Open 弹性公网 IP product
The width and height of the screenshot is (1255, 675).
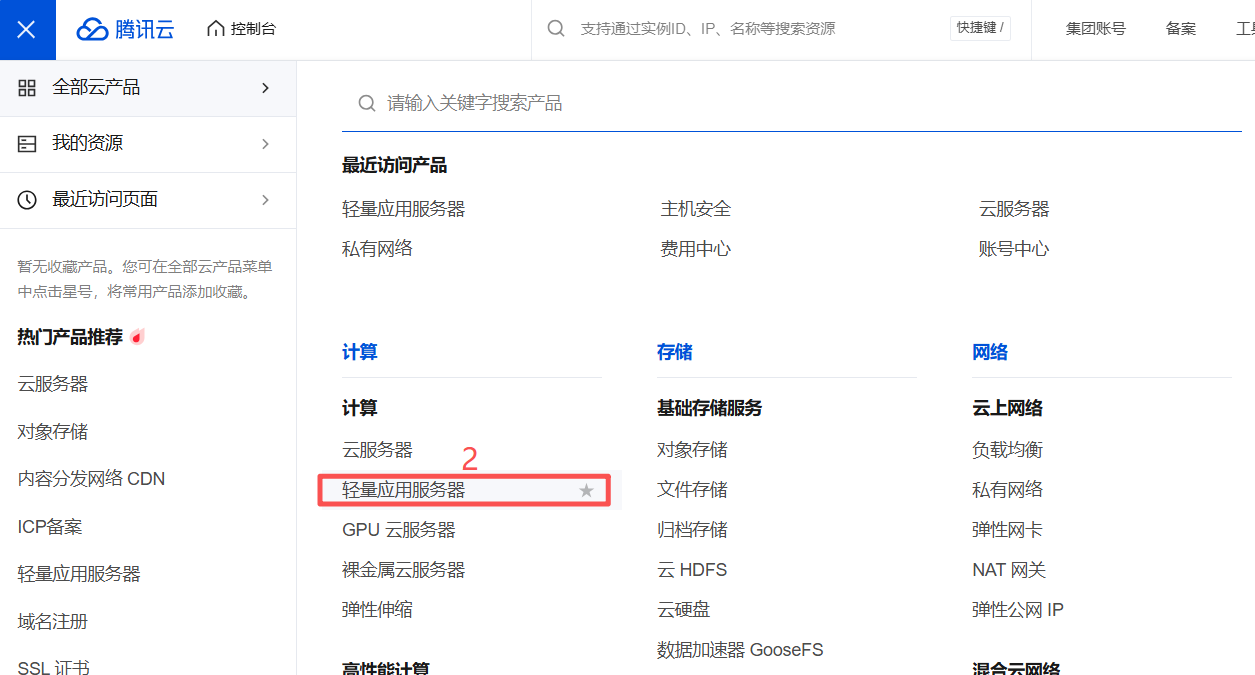tap(1018, 610)
